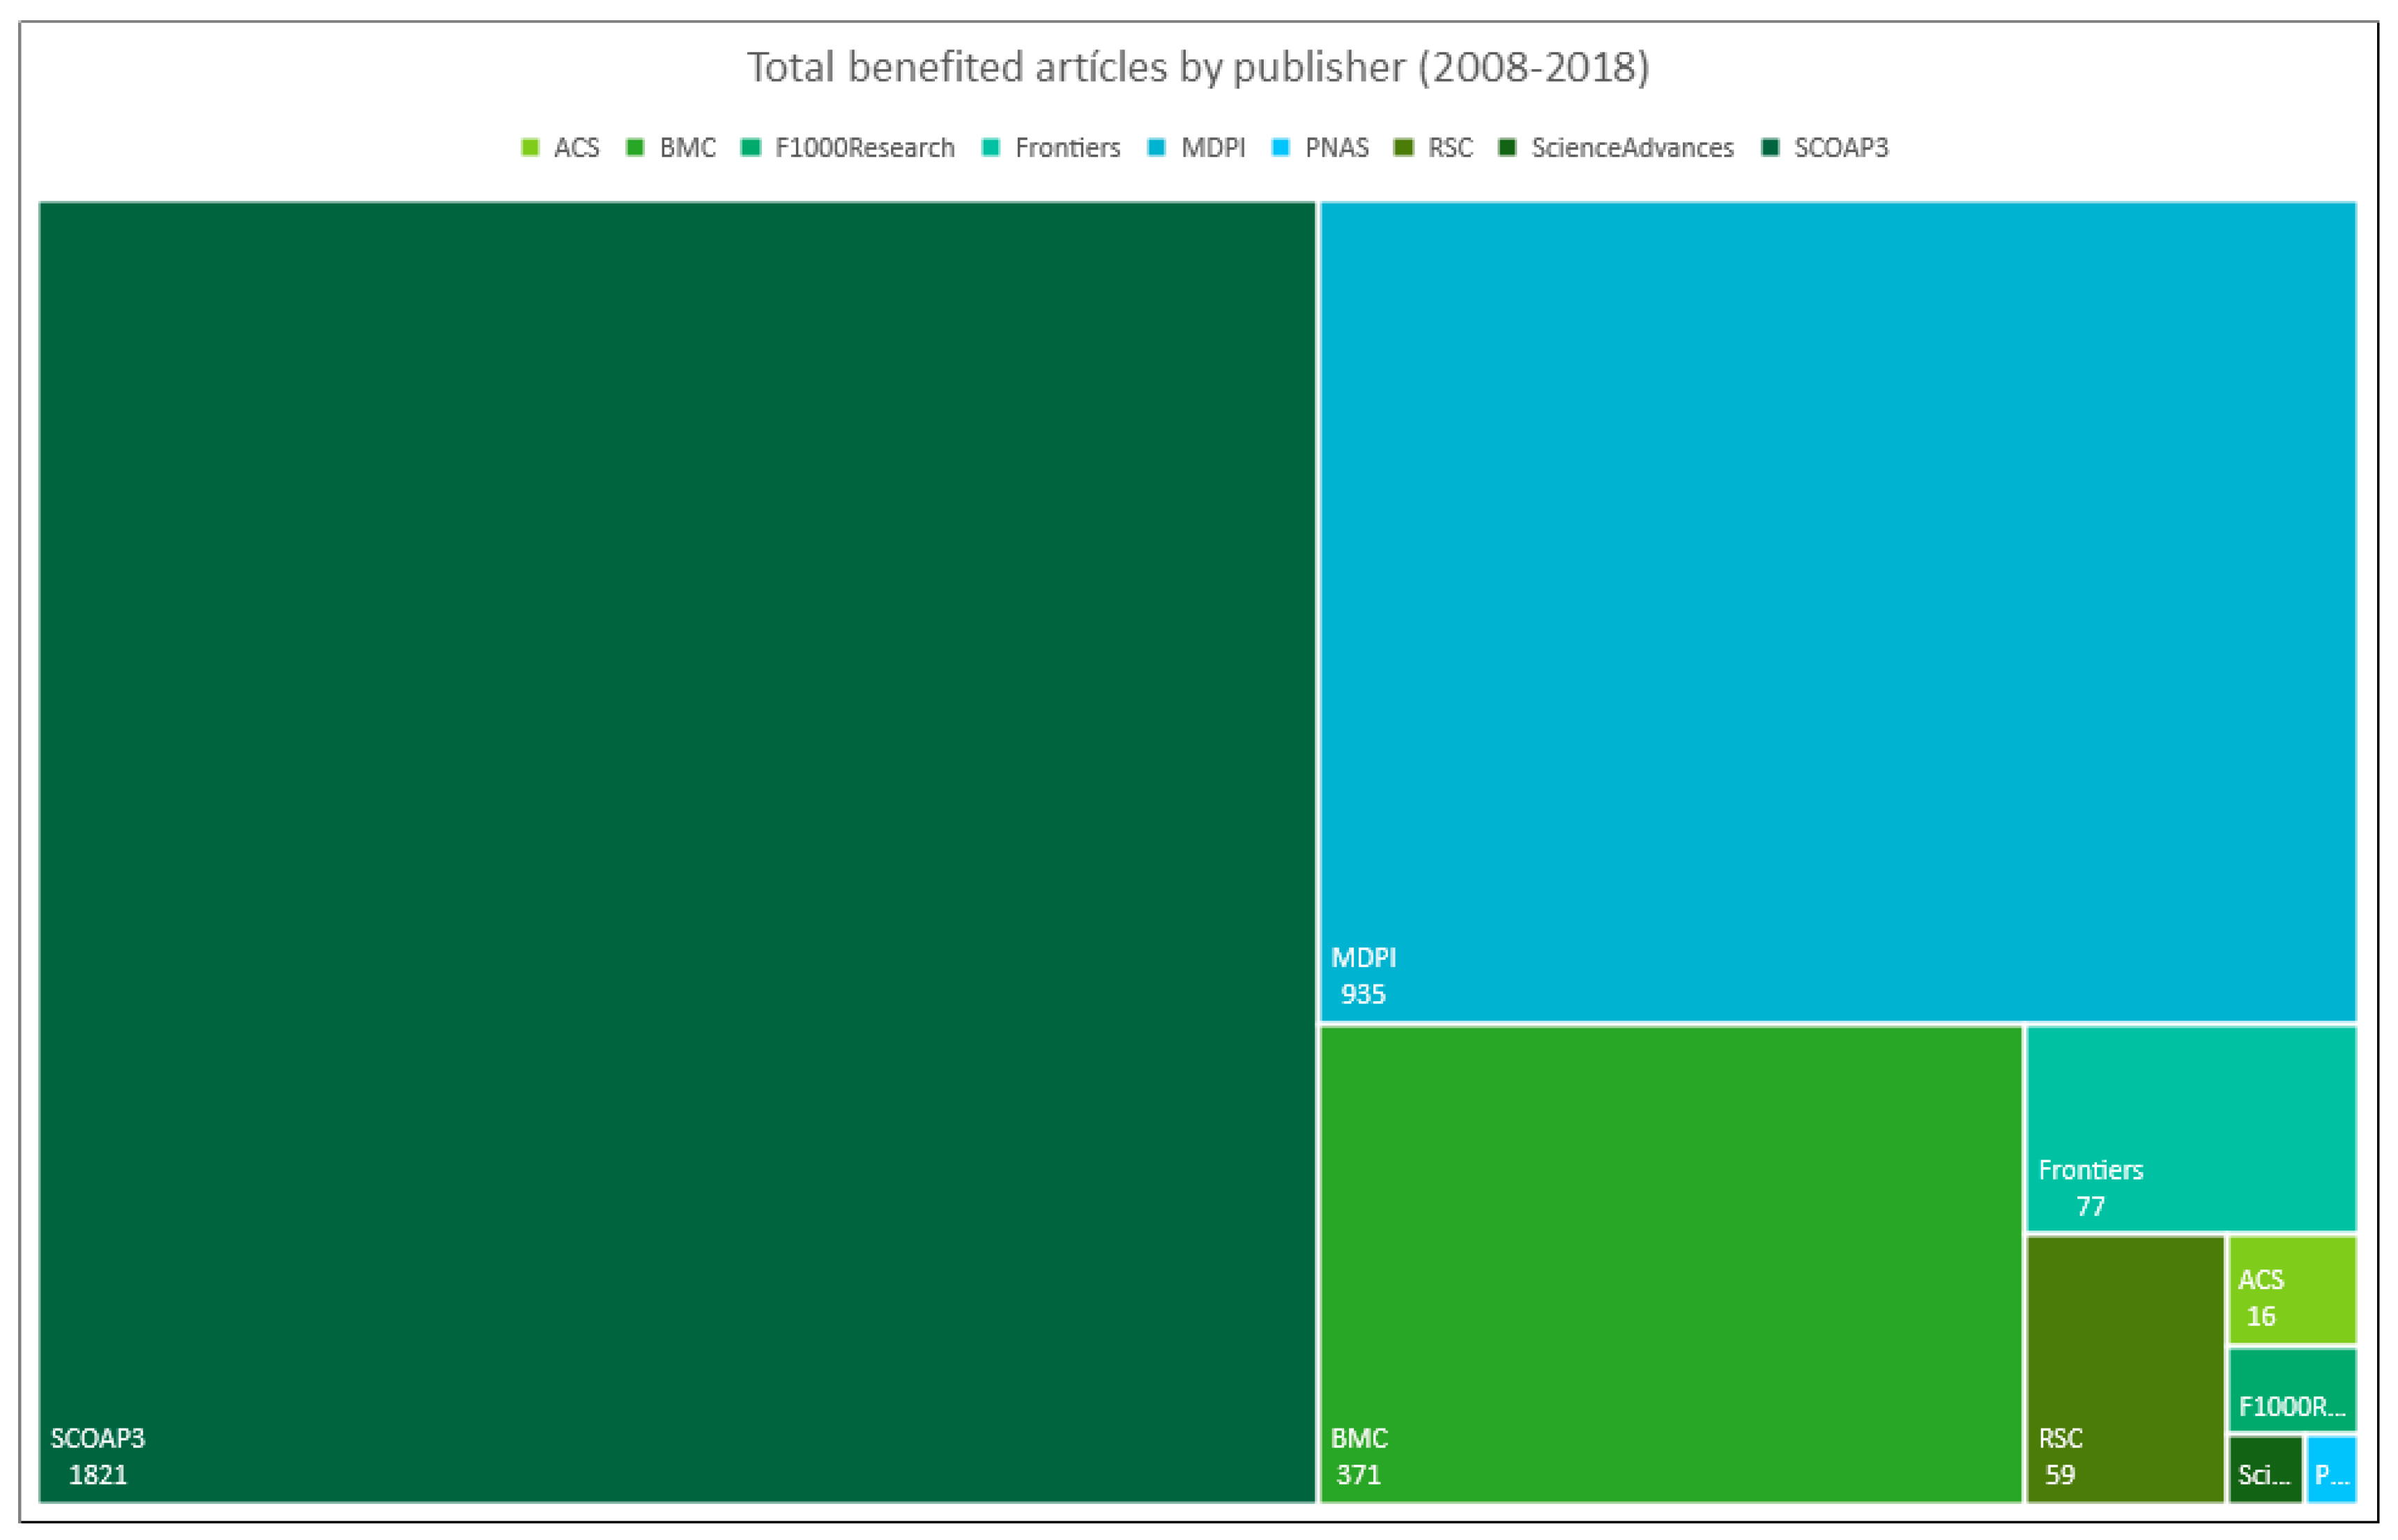
Task: Click the ACS legend color swatch
Action: (x=530, y=148)
